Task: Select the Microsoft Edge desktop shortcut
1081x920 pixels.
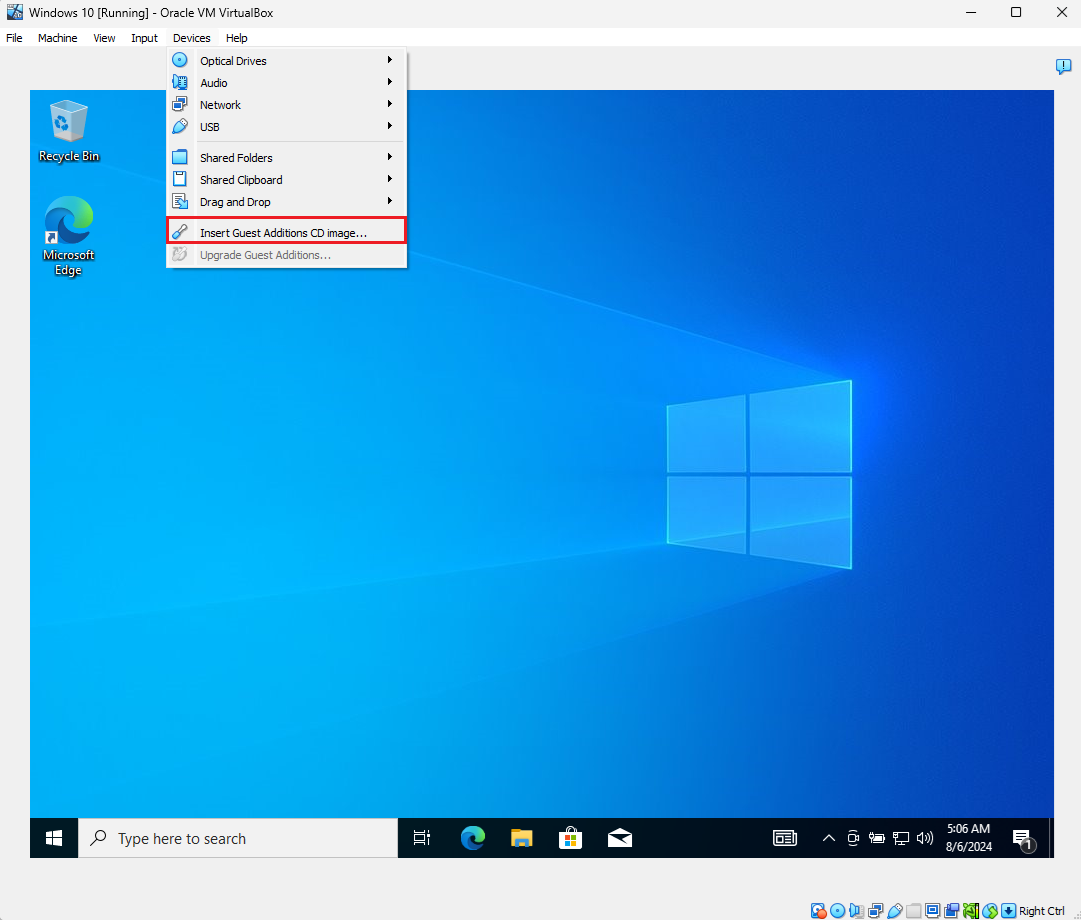Action: 68,236
